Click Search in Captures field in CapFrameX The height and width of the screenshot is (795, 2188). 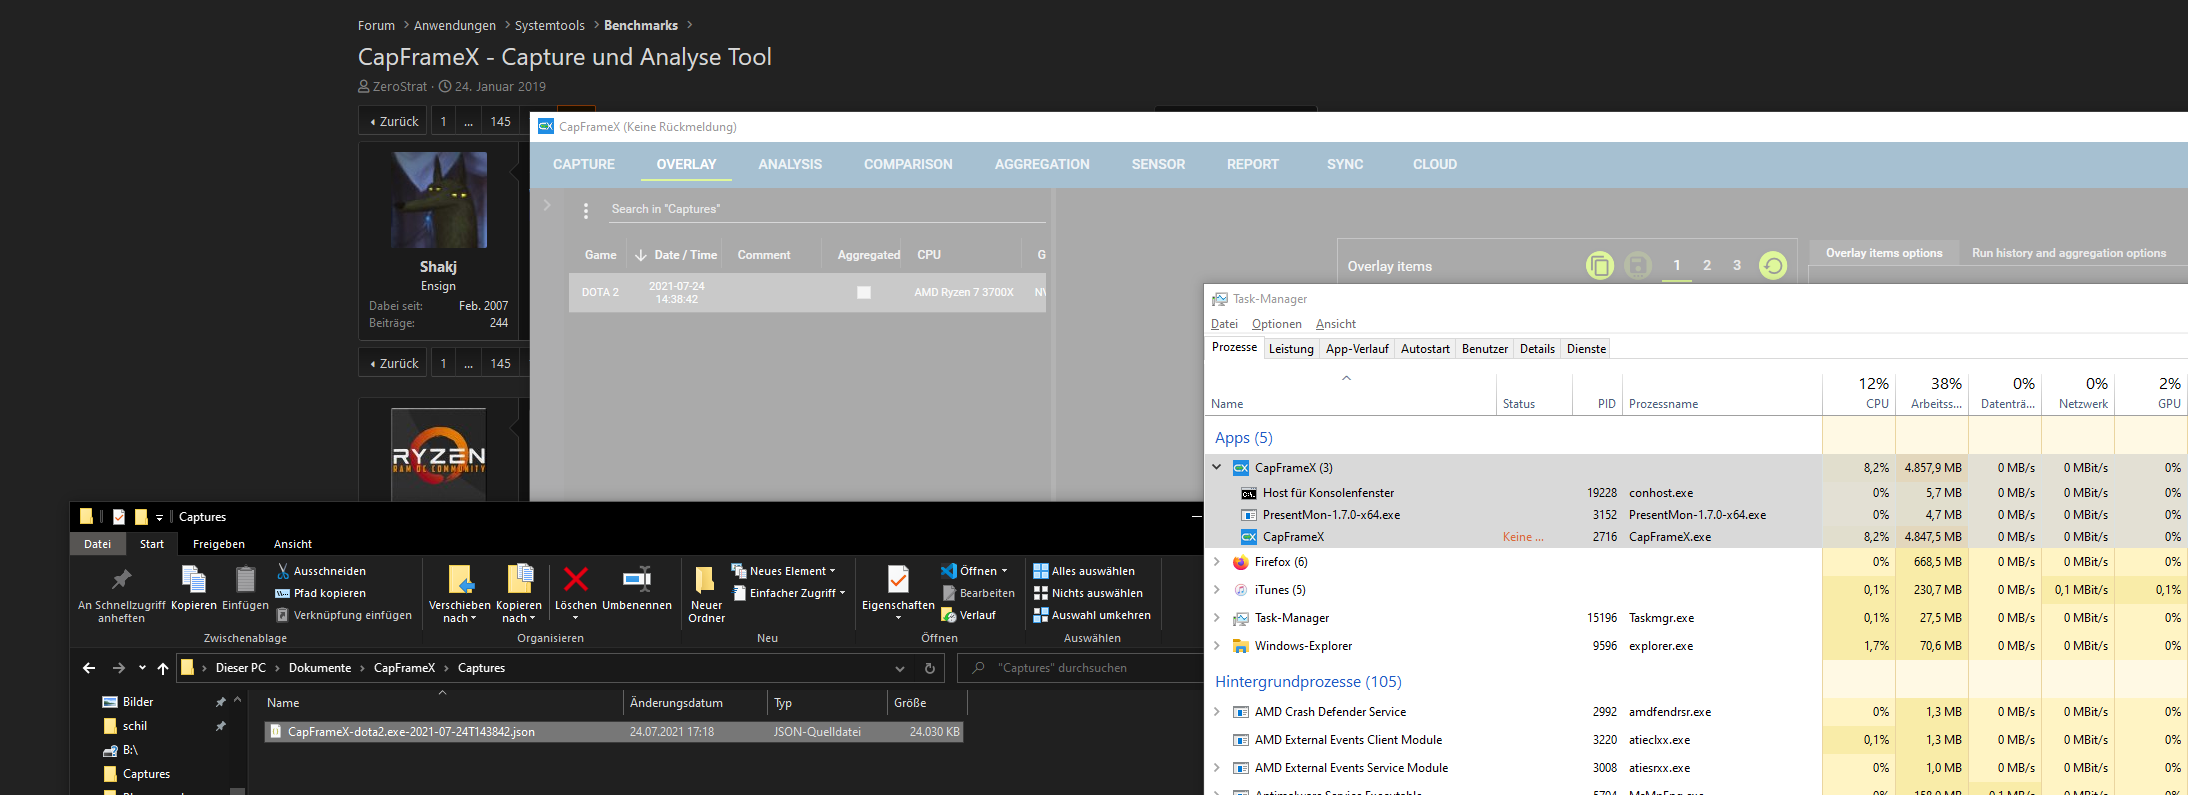828,209
